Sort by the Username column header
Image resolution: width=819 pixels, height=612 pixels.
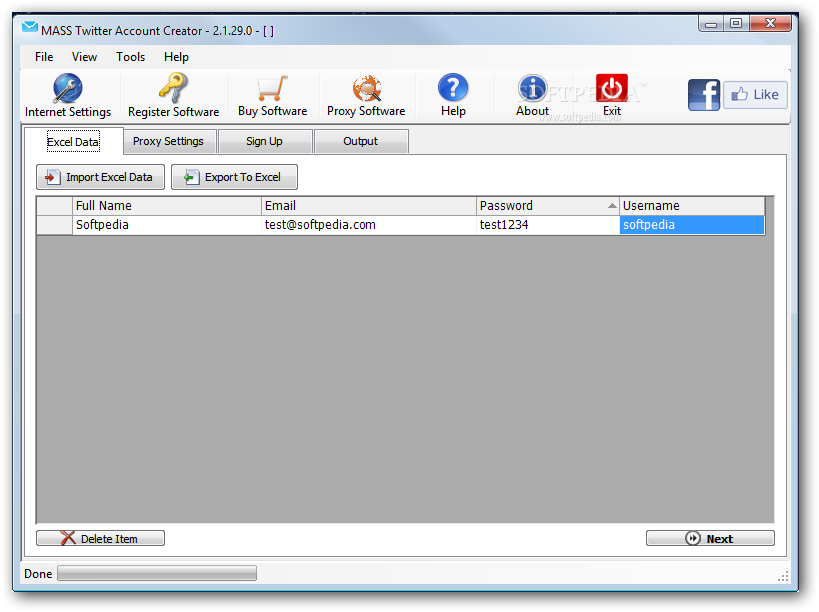click(692, 206)
